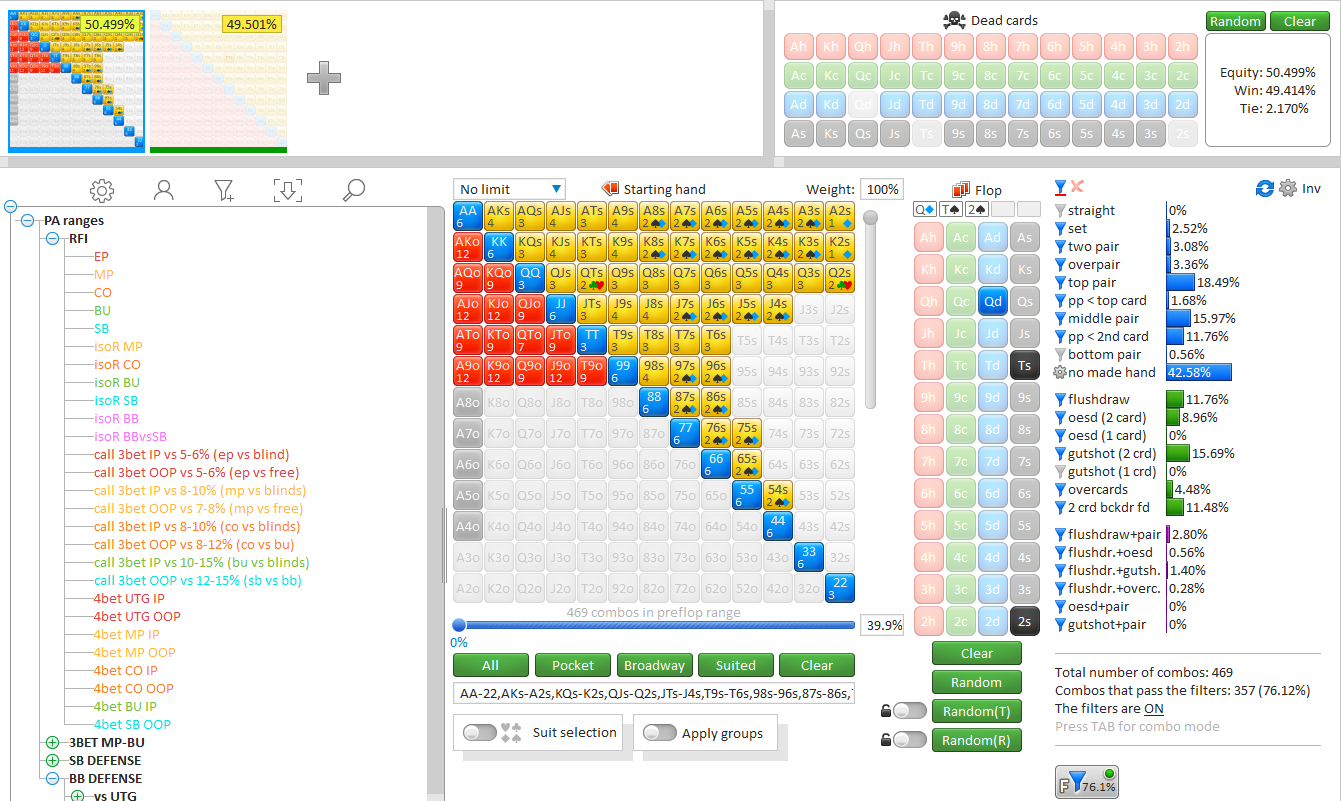Viewport: 1341px width, 801px height.
Task: Open the No limit game type dropdown
Action: [x=510, y=189]
